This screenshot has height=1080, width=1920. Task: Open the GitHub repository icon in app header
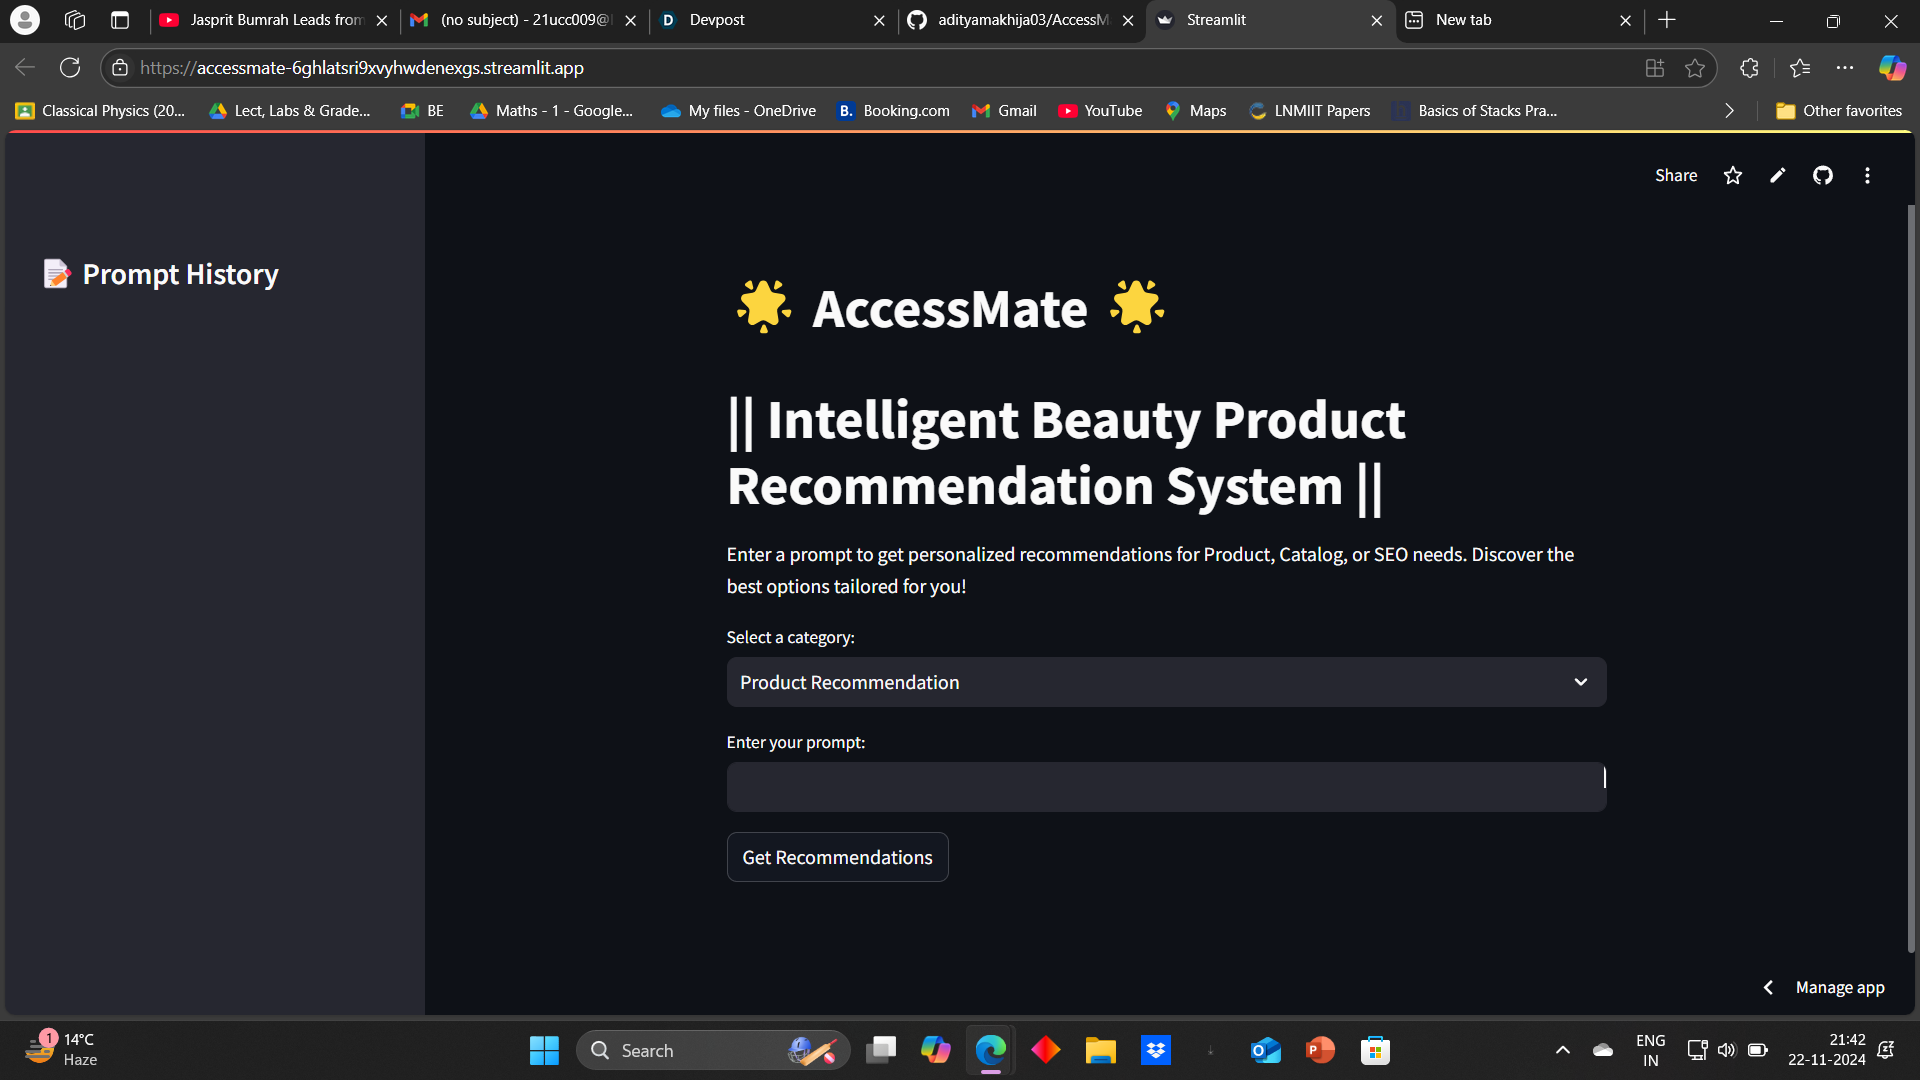click(x=1823, y=176)
